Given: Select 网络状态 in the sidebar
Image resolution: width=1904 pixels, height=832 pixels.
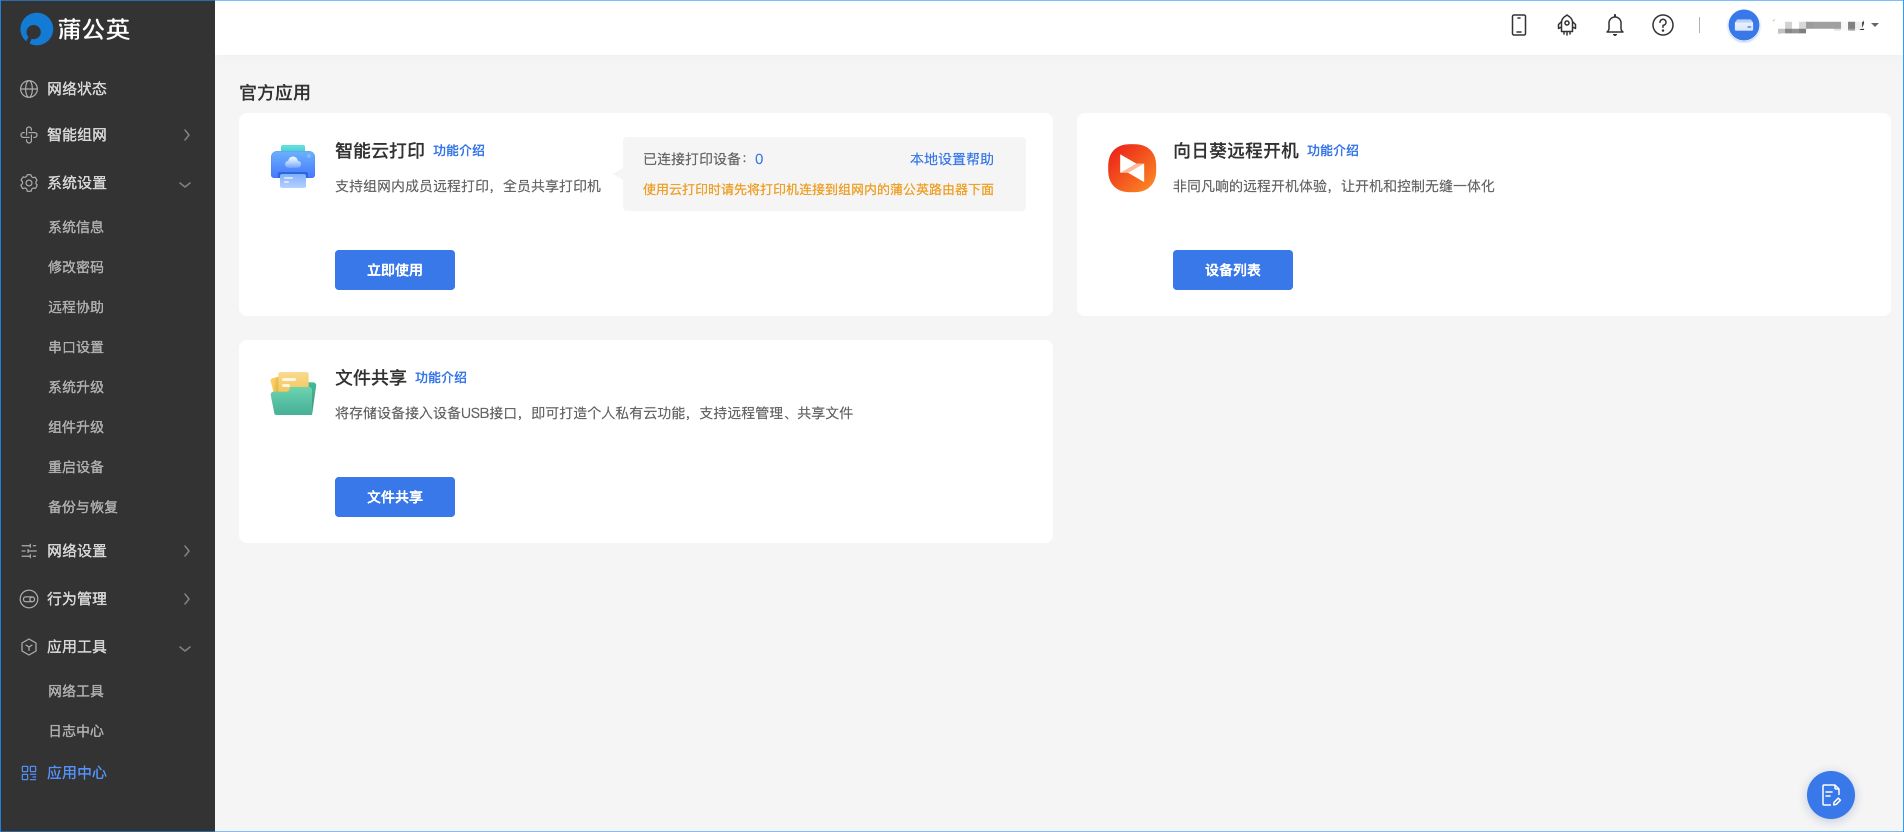Looking at the screenshot, I should click(x=77, y=89).
